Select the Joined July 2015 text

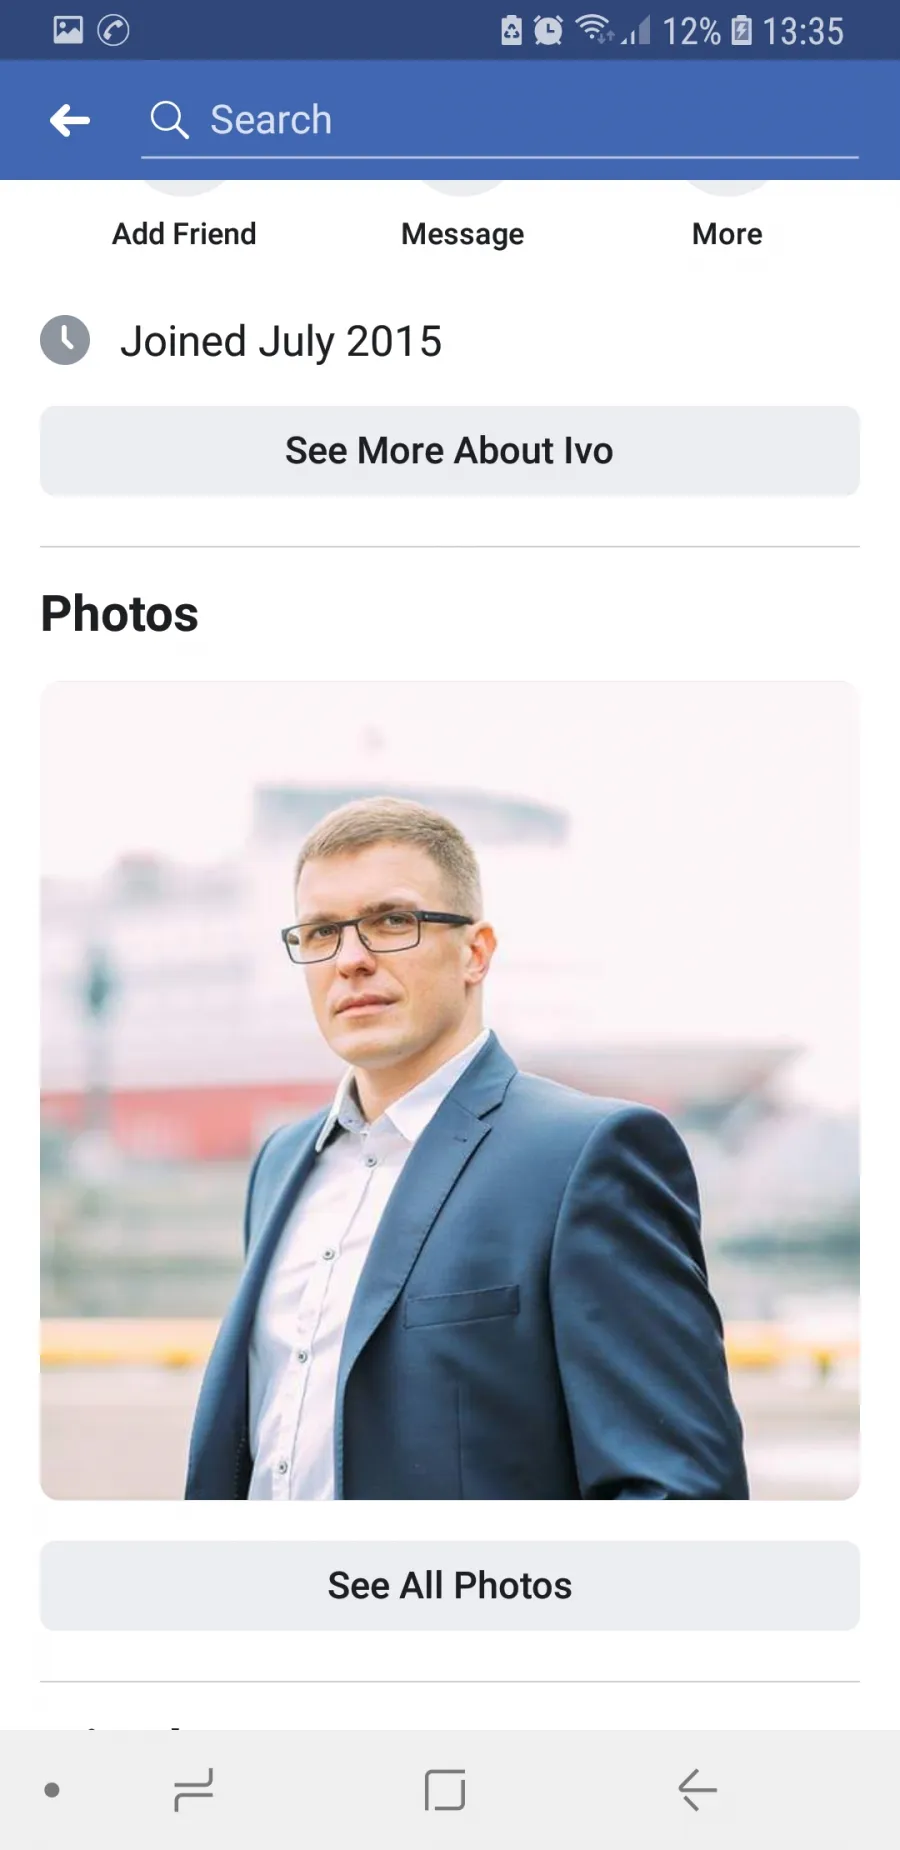[x=281, y=342]
